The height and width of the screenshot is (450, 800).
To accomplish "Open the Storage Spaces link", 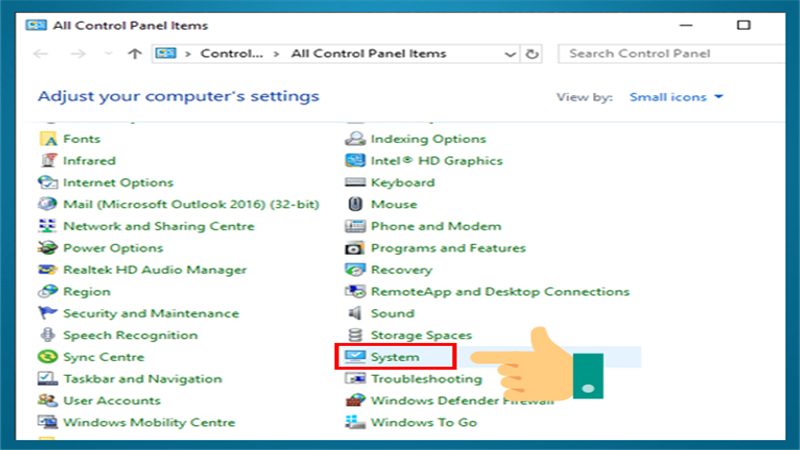I will (421, 335).
